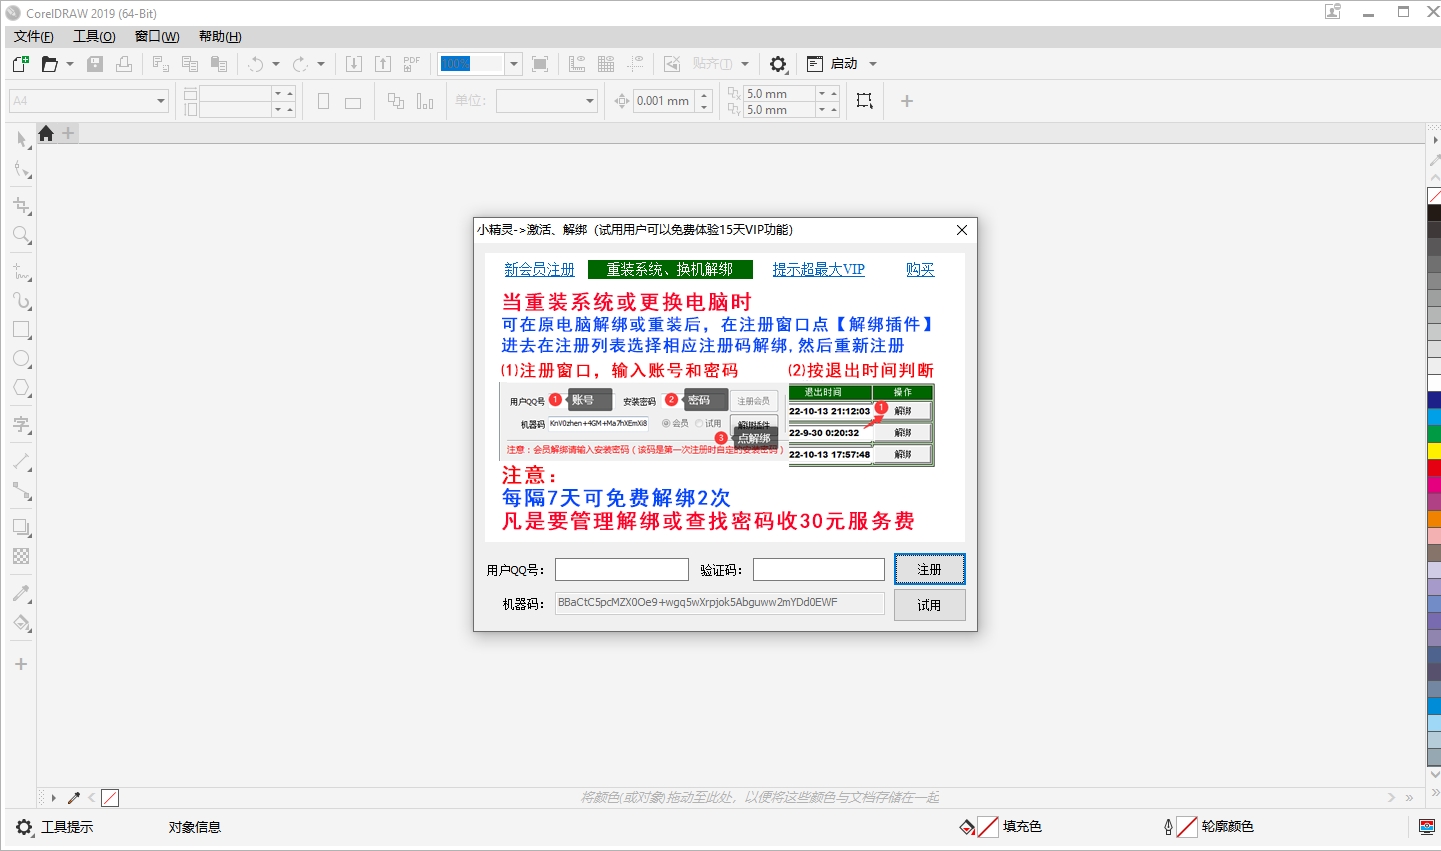Select the Ellipse tool
1441x851 pixels.
22,359
